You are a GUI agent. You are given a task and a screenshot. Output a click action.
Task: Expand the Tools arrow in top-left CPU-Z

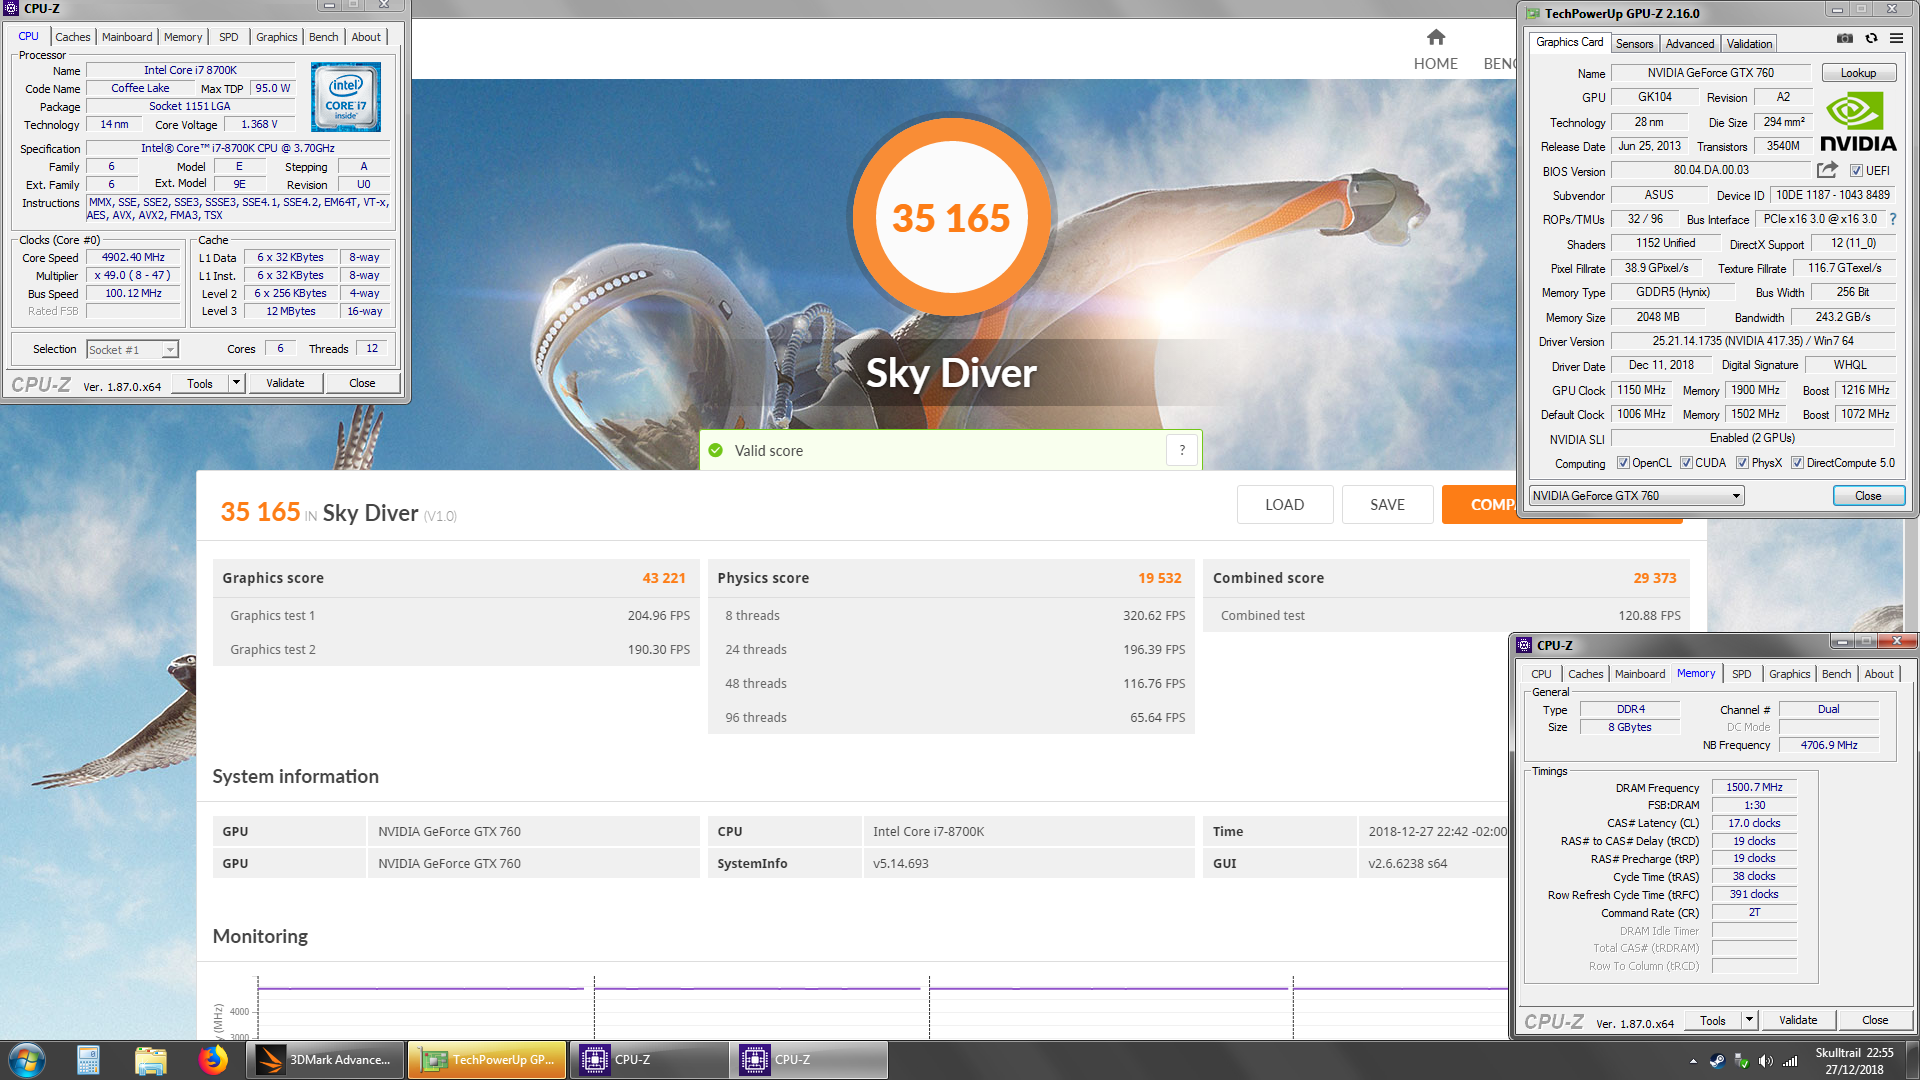click(236, 383)
